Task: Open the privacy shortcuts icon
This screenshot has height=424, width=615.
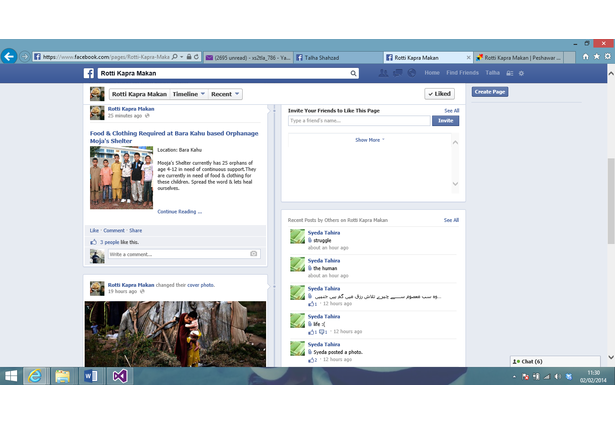Action: tap(509, 73)
